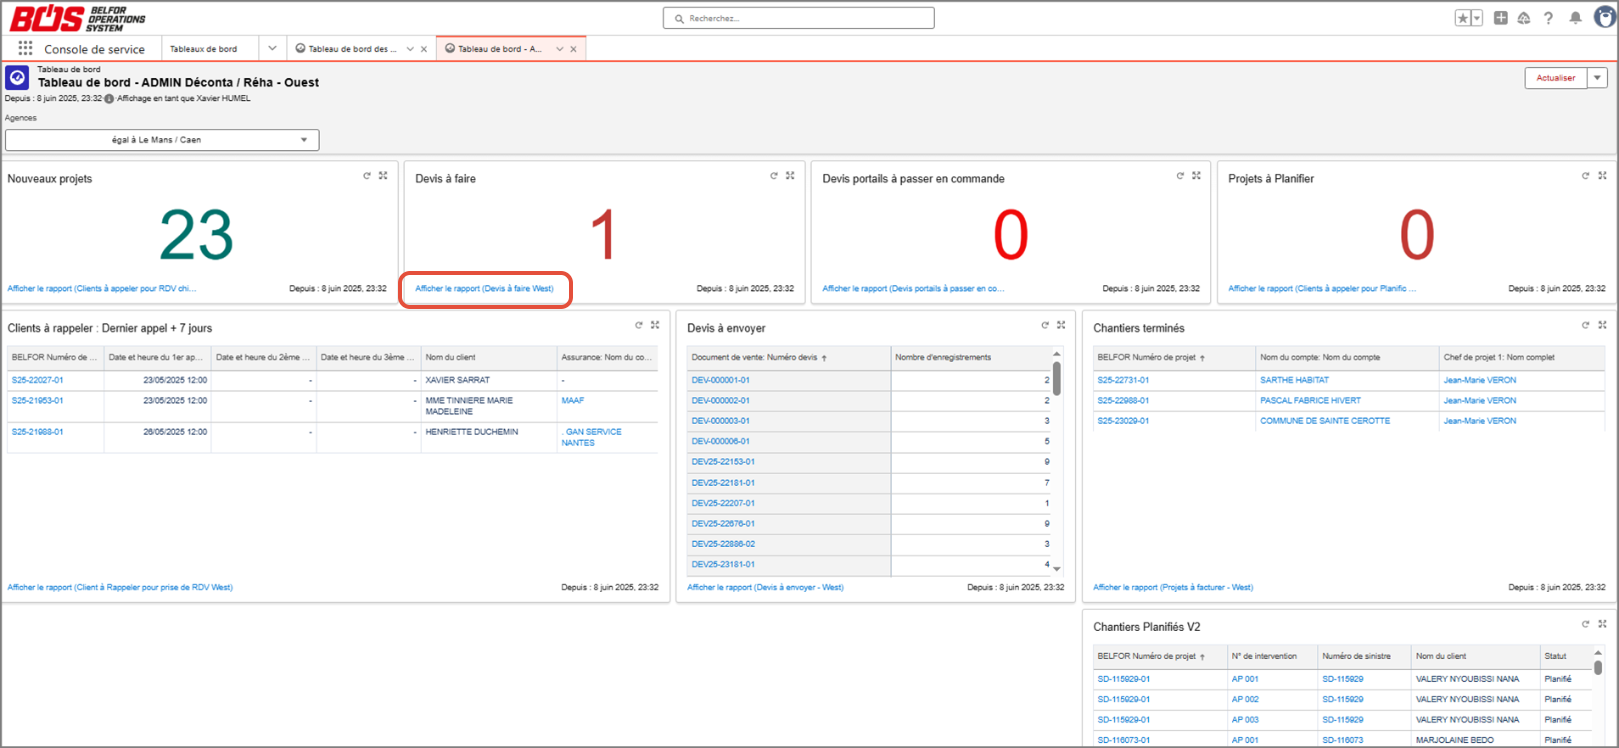The width and height of the screenshot is (1619, 748).
Task: Select the Tableaux de bord navigation tab
Action: [204, 49]
